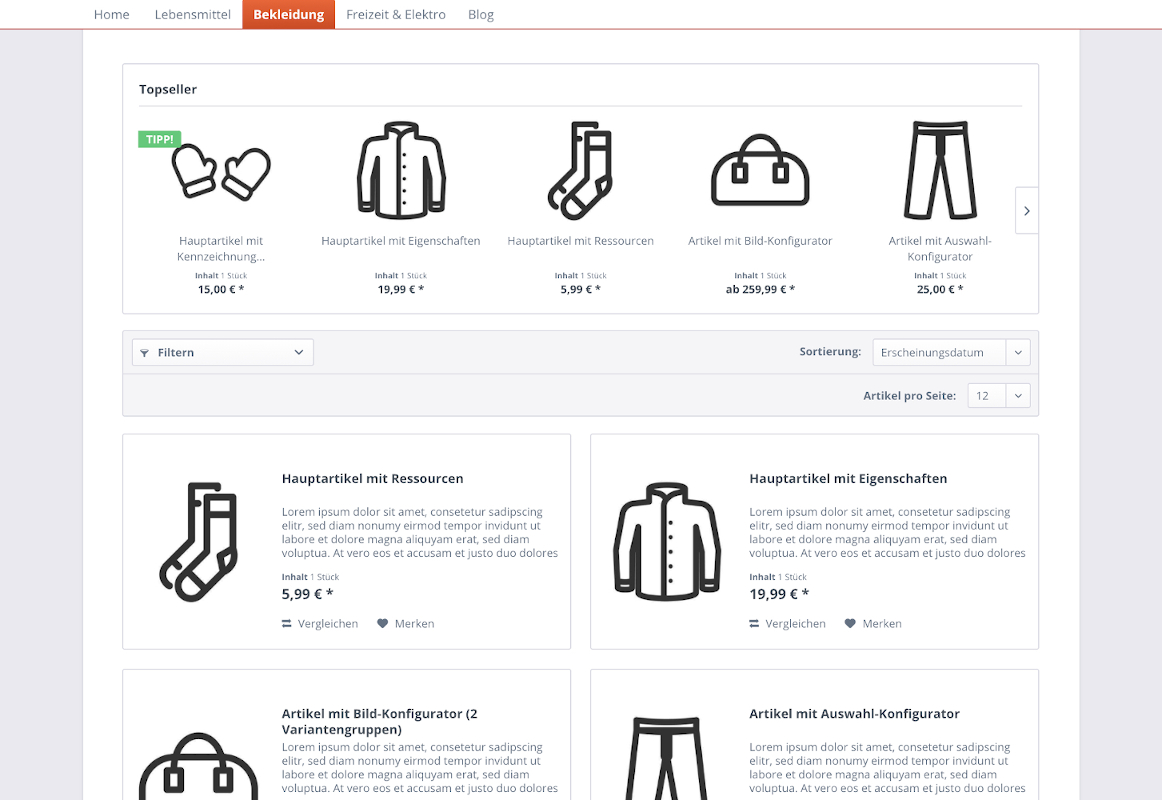Open the large jacket product thumbnail in listing
1162x800 pixels.
coord(666,542)
